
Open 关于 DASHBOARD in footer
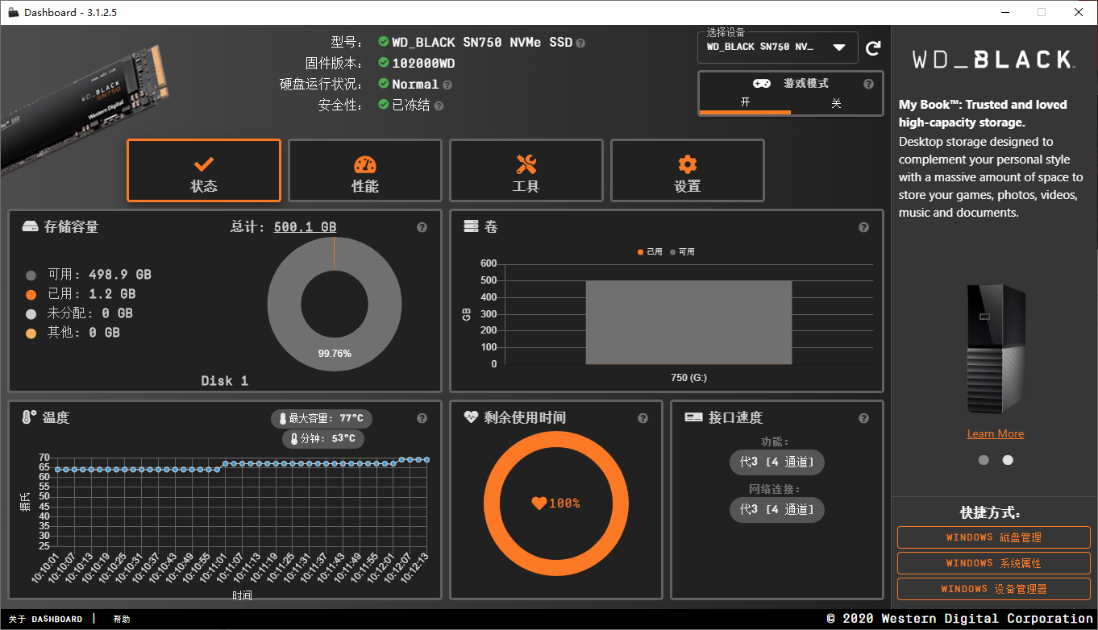[x=46, y=619]
